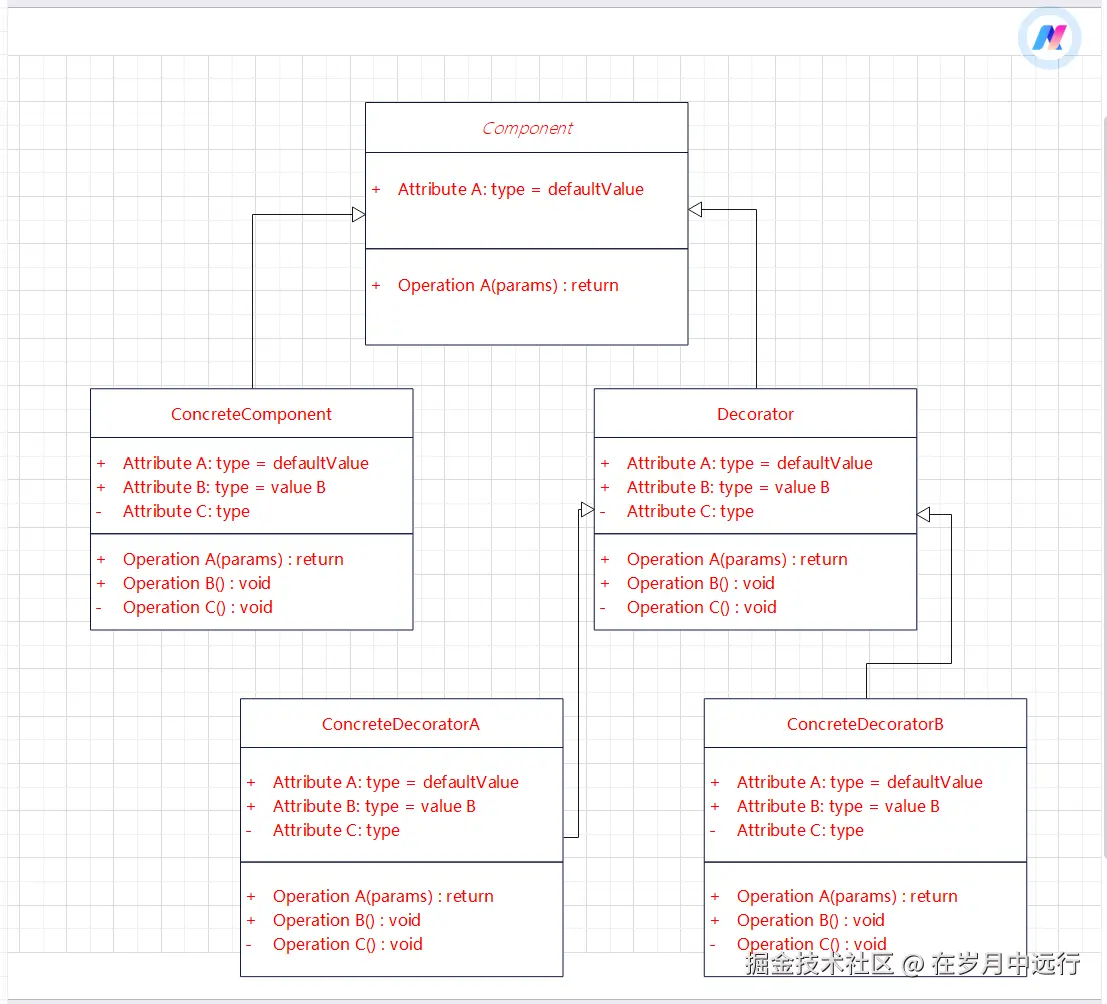Select Operation A(params) in ConcreteDecoratorA
1107x1004 pixels.
pos(383,896)
